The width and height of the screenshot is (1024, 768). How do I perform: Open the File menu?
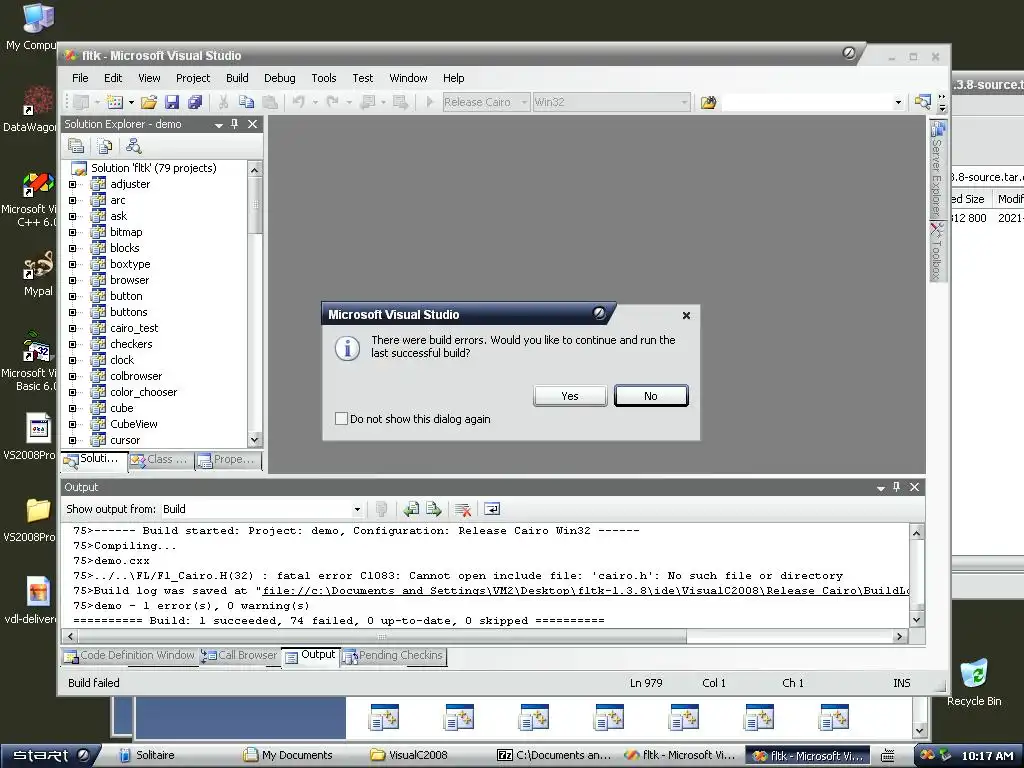coord(80,78)
